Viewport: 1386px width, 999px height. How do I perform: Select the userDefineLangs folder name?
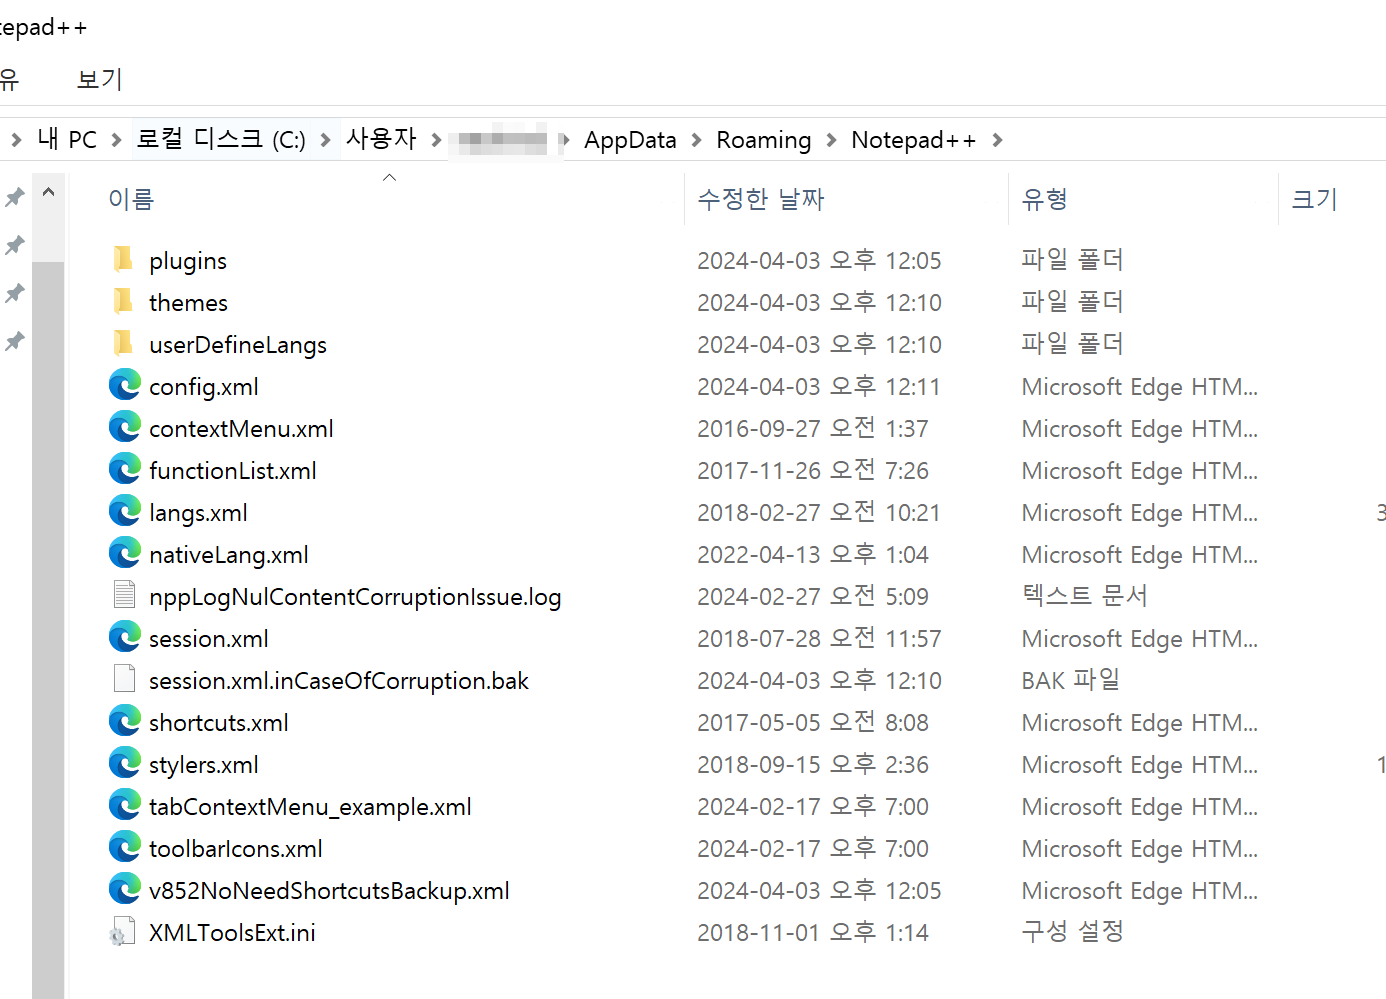point(238,345)
